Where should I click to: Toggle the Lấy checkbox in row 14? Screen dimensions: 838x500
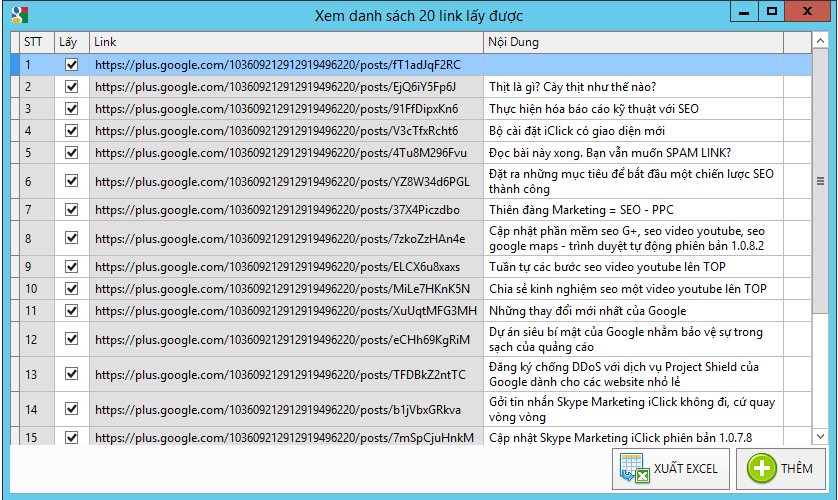(x=71, y=409)
